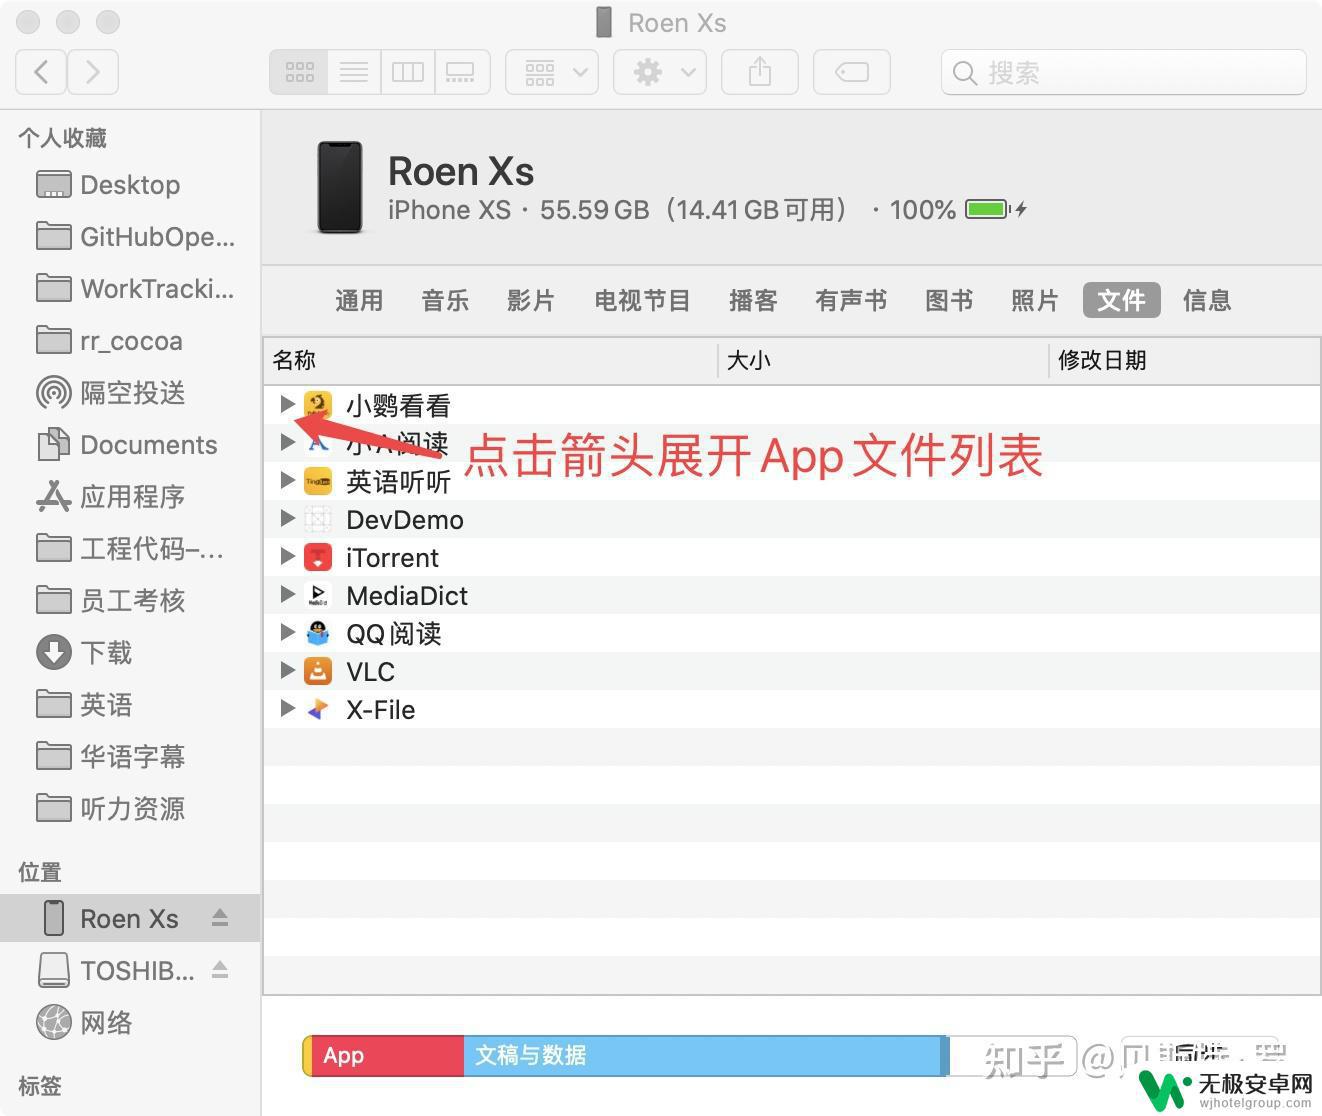Switch to the 照片 tab

1035,300
